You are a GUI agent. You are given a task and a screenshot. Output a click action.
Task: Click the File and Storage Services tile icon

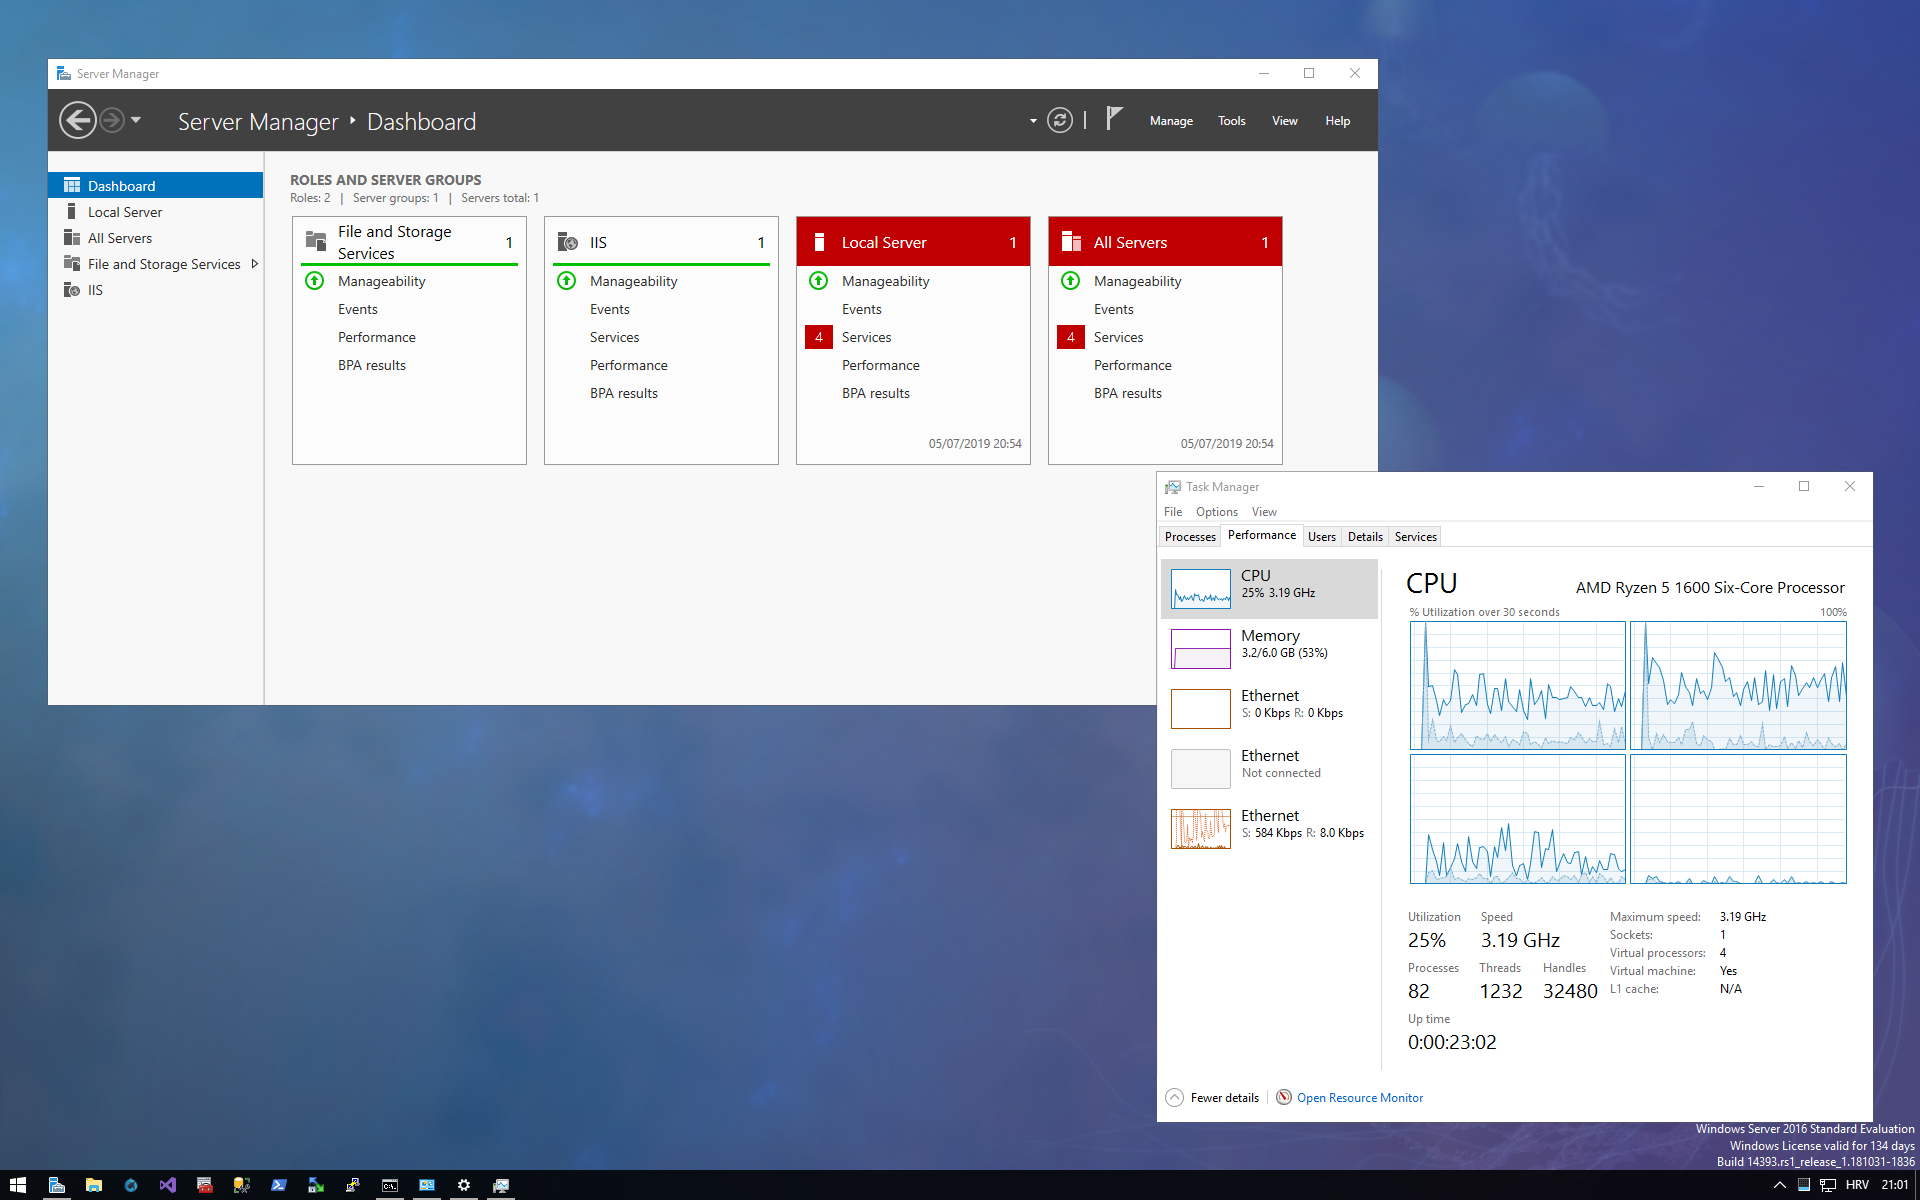[x=316, y=241]
